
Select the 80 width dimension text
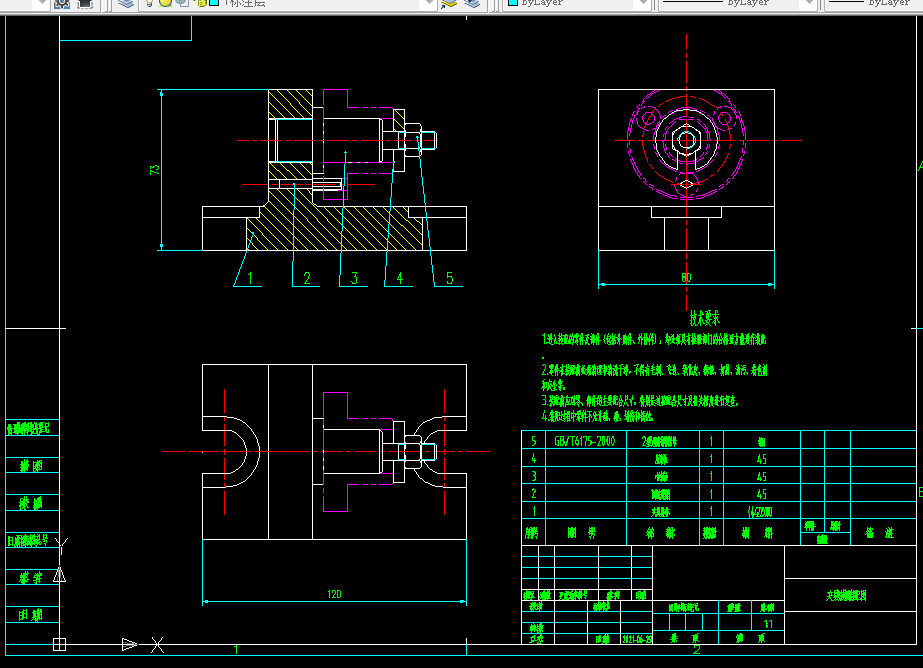click(686, 277)
